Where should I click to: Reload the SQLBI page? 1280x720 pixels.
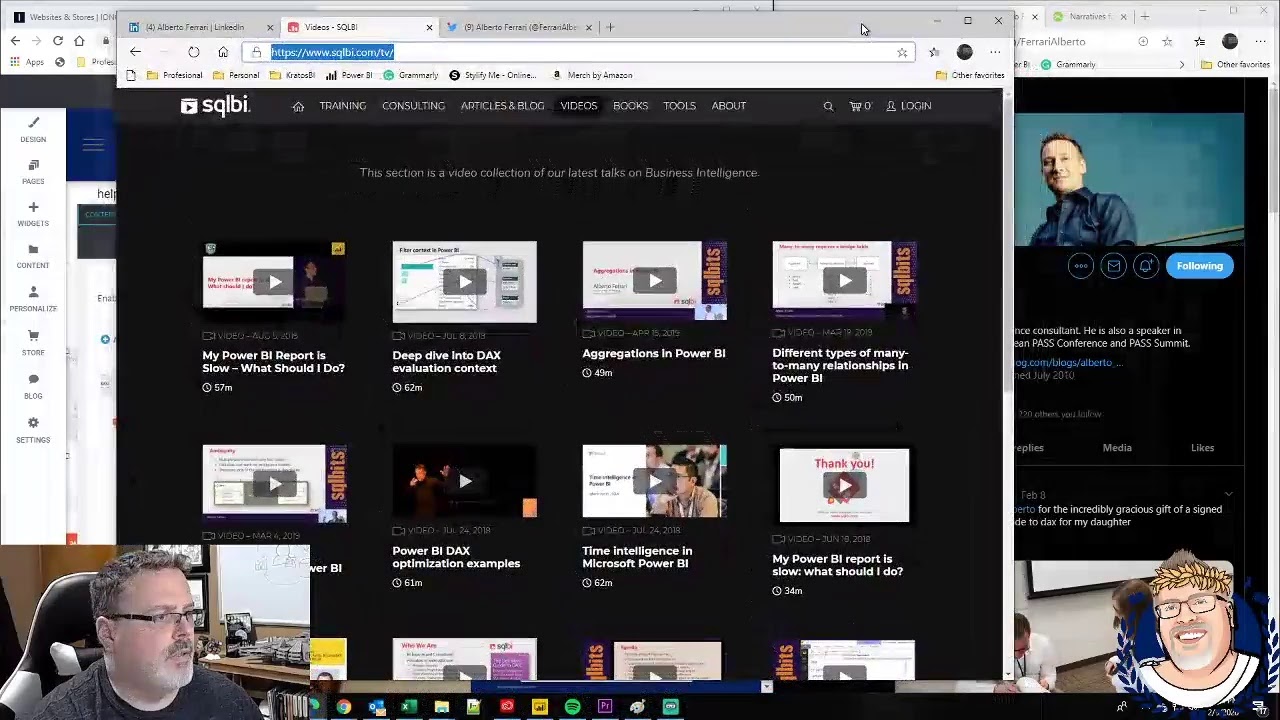pyautogui.click(x=193, y=52)
